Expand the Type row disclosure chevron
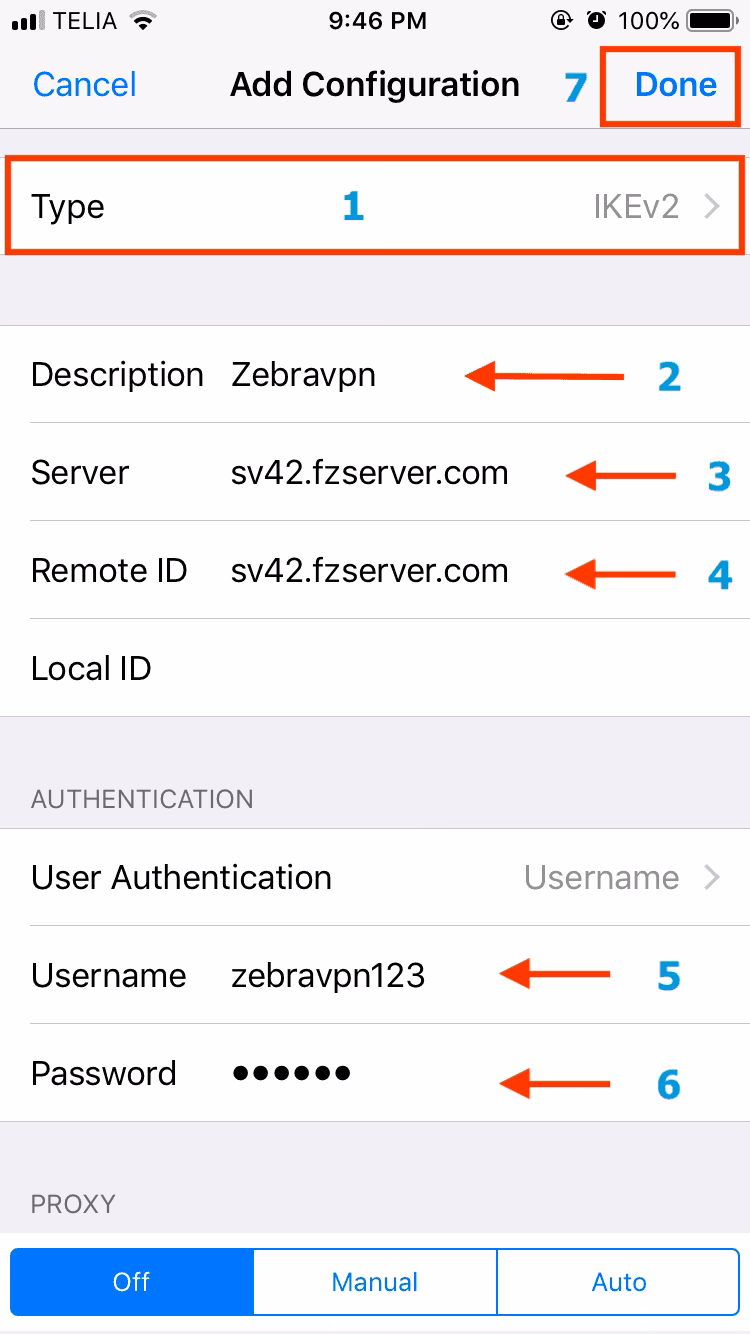 coord(714,206)
